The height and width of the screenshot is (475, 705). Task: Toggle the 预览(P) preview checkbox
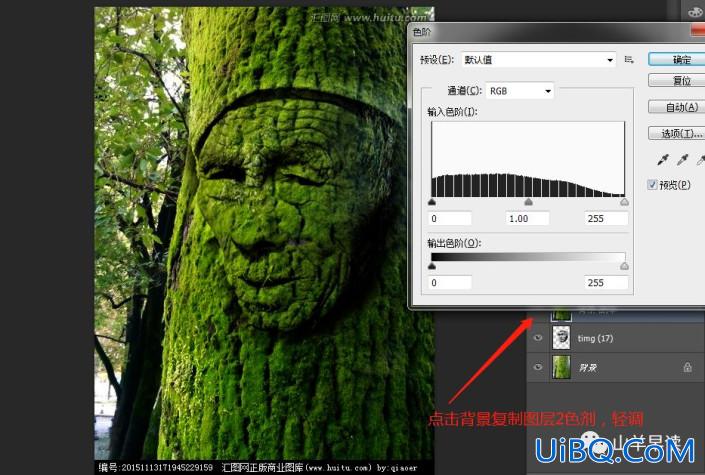pos(652,184)
